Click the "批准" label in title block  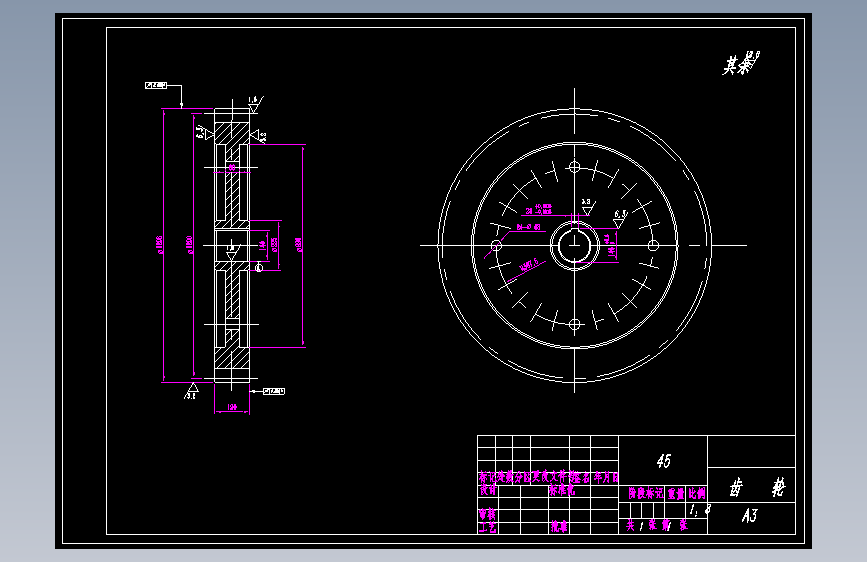click(x=558, y=527)
